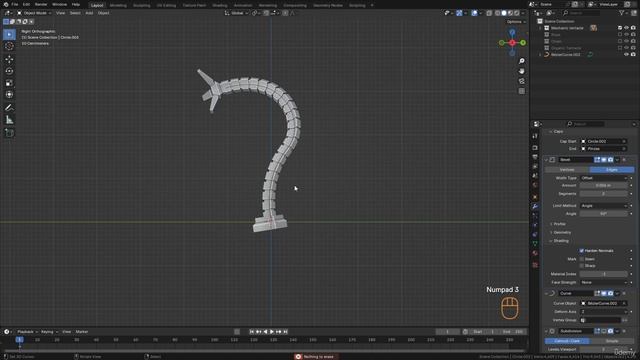Switch perspective/orthographic grid icon
Image resolution: width=640 pixels, height=360 pixels.
pos(522,91)
